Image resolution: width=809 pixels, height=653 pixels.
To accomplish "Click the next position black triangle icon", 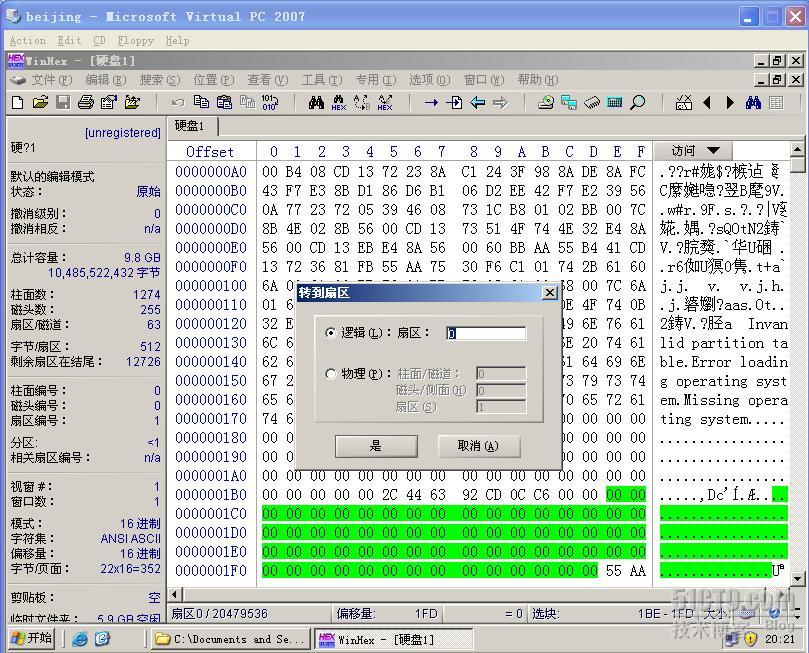I will [730, 102].
